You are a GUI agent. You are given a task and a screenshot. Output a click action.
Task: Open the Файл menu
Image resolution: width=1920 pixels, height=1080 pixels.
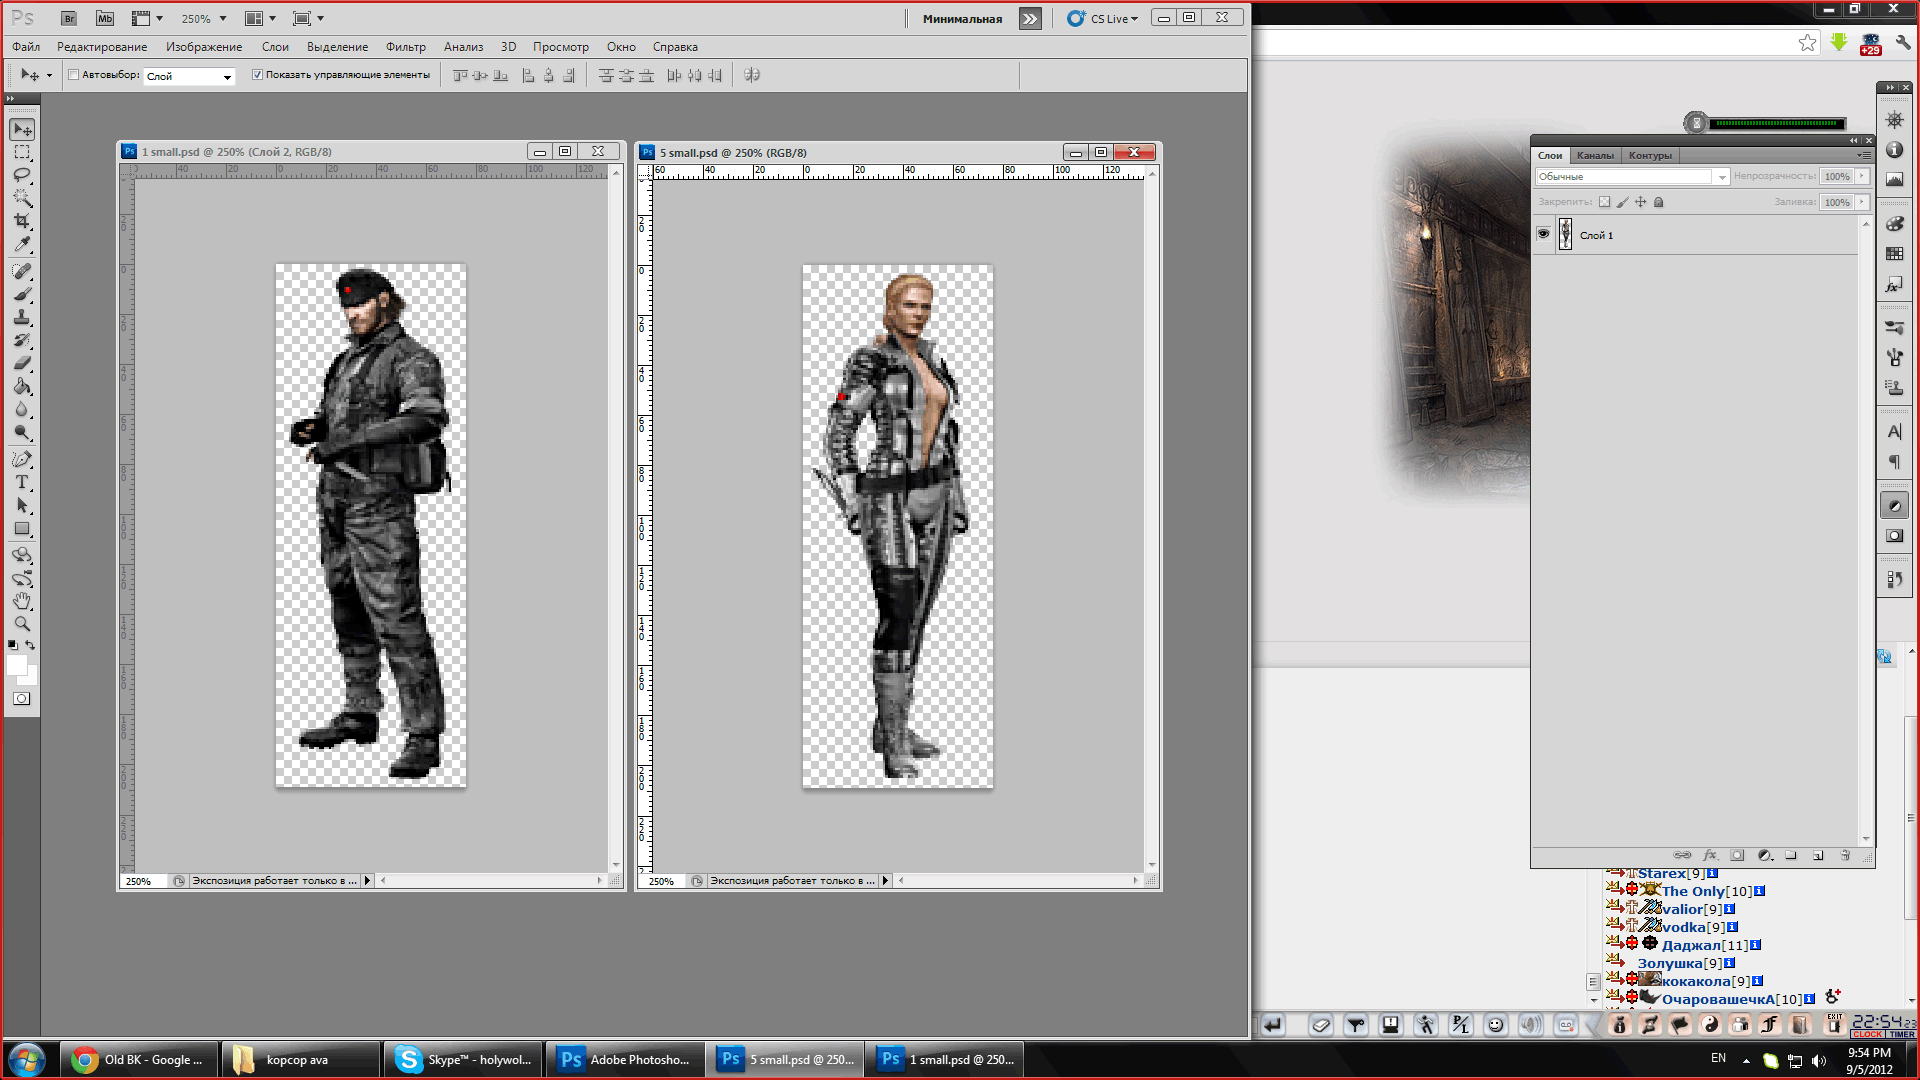point(26,47)
